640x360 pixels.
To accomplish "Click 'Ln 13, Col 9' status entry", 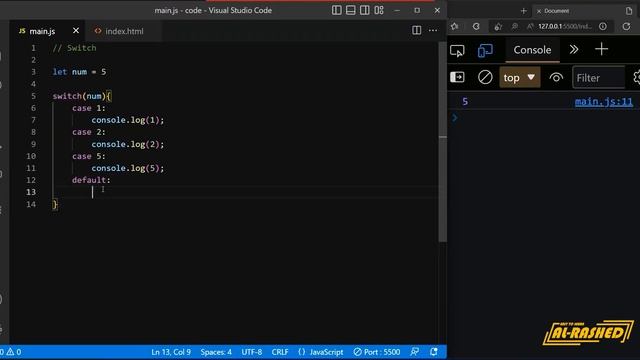I will [171, 352].
